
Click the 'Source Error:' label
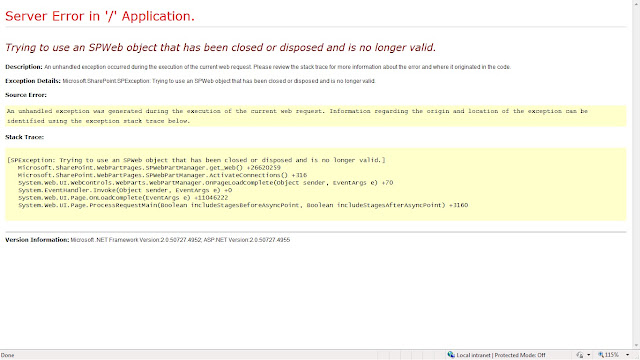(x=26, y=95)
